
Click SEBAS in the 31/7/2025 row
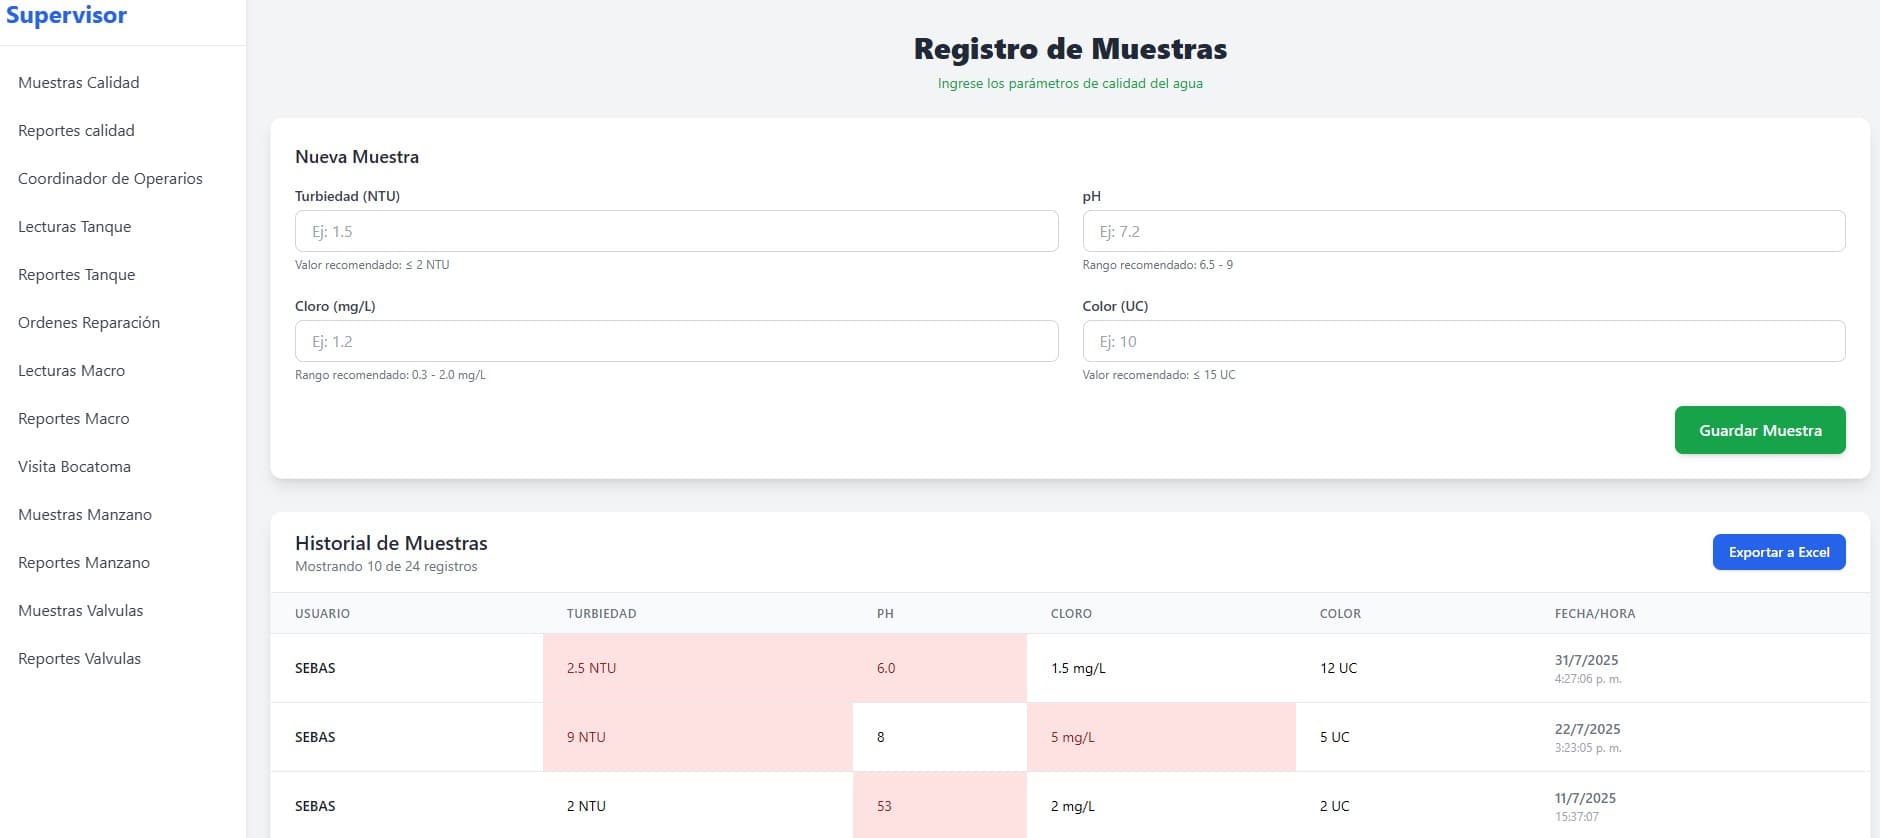pos(315,668)
